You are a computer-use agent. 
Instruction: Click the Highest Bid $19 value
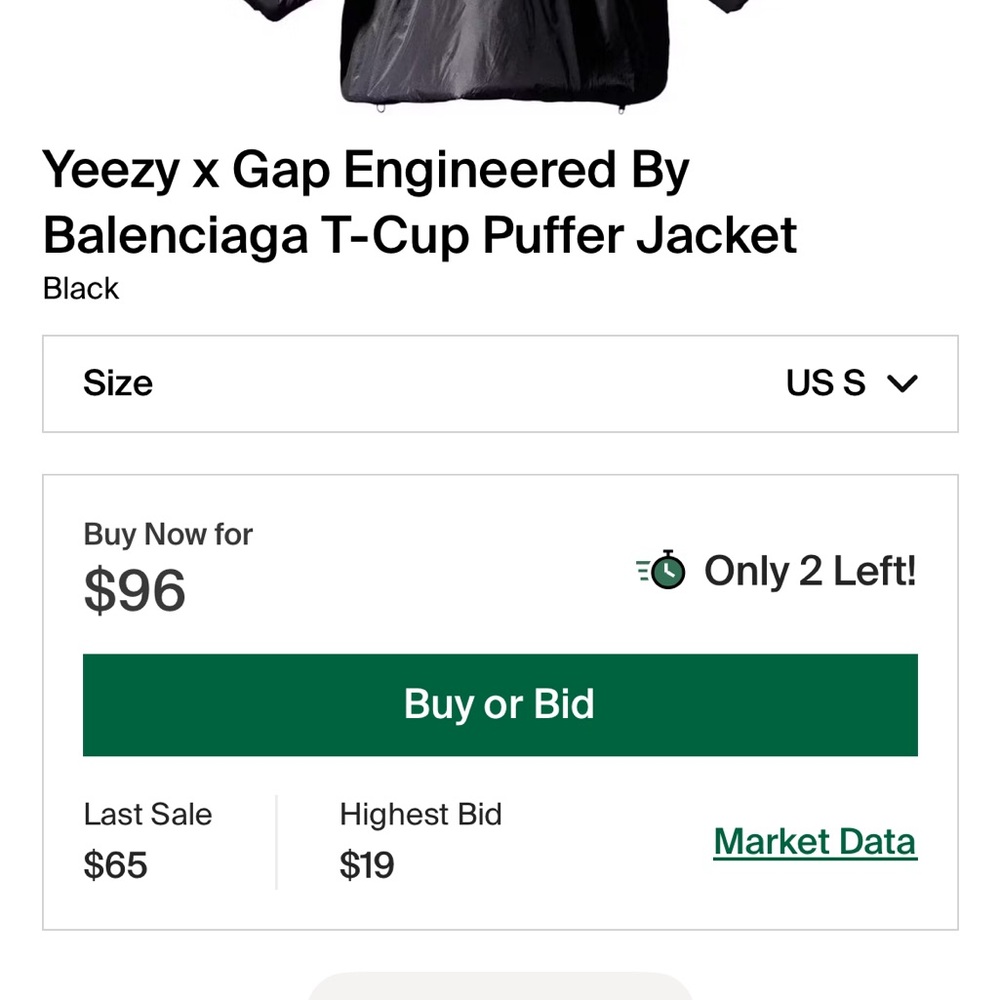(368, 864)
